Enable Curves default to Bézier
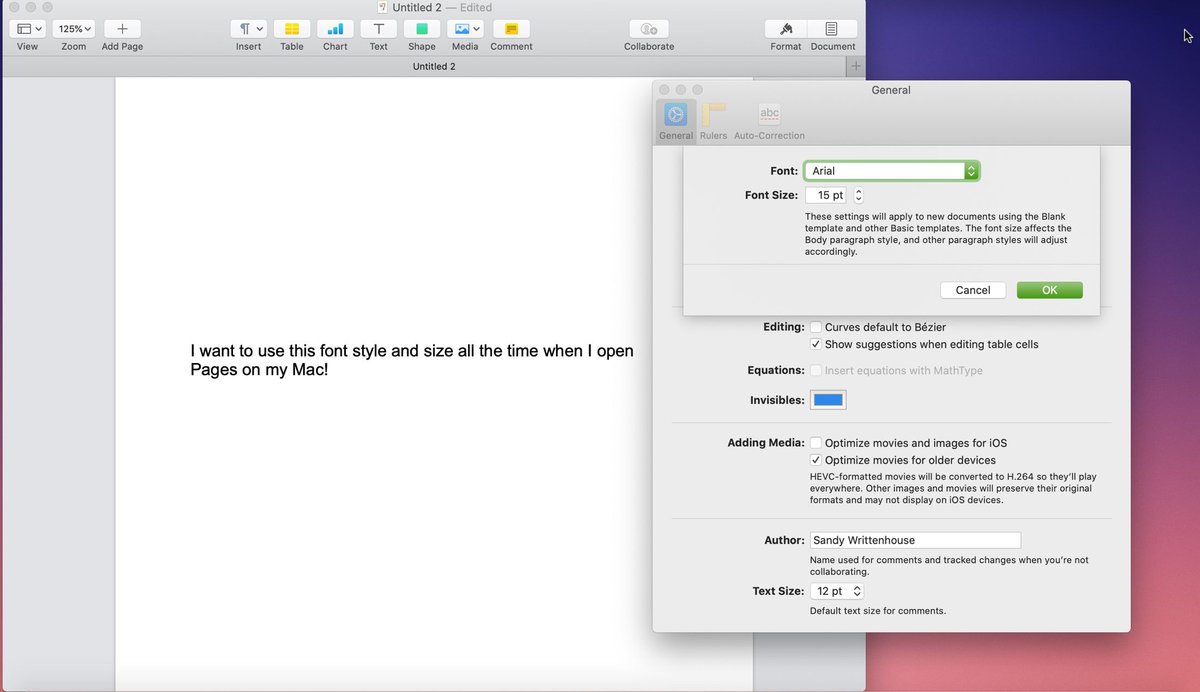 (x=816, y=327)
